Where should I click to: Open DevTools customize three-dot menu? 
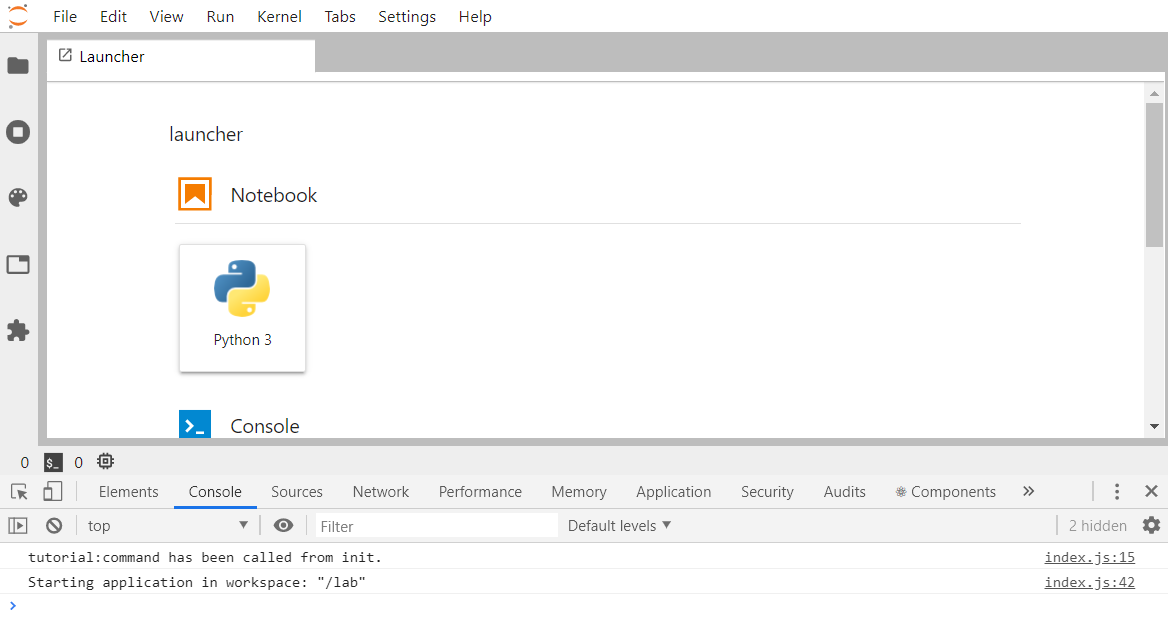1116,492
